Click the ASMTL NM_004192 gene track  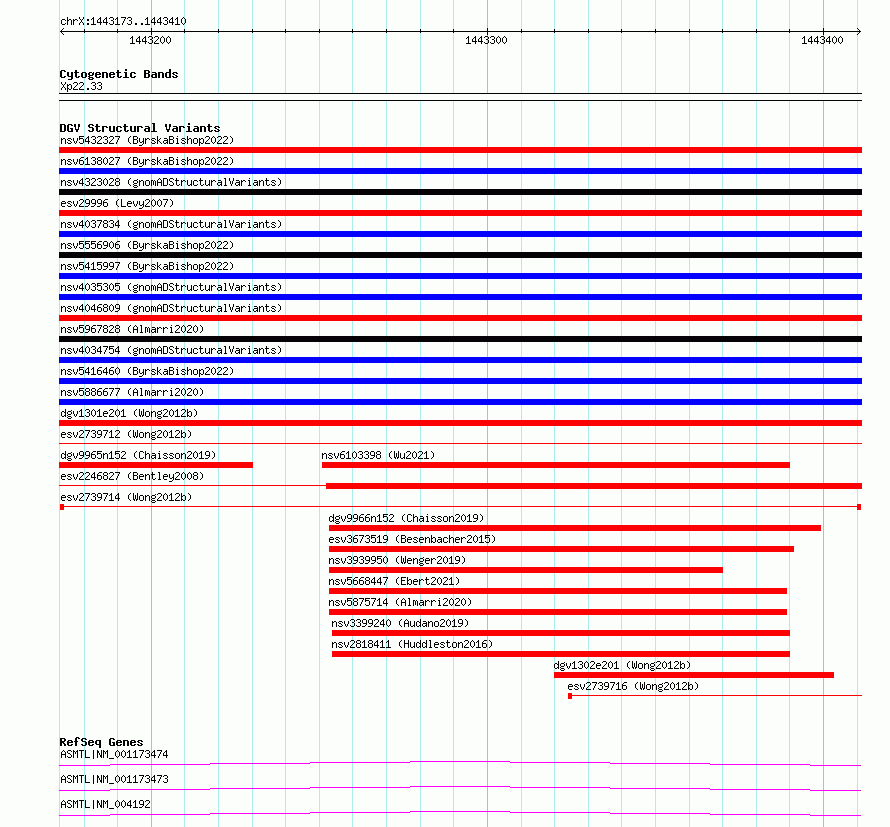coord(460,815)
